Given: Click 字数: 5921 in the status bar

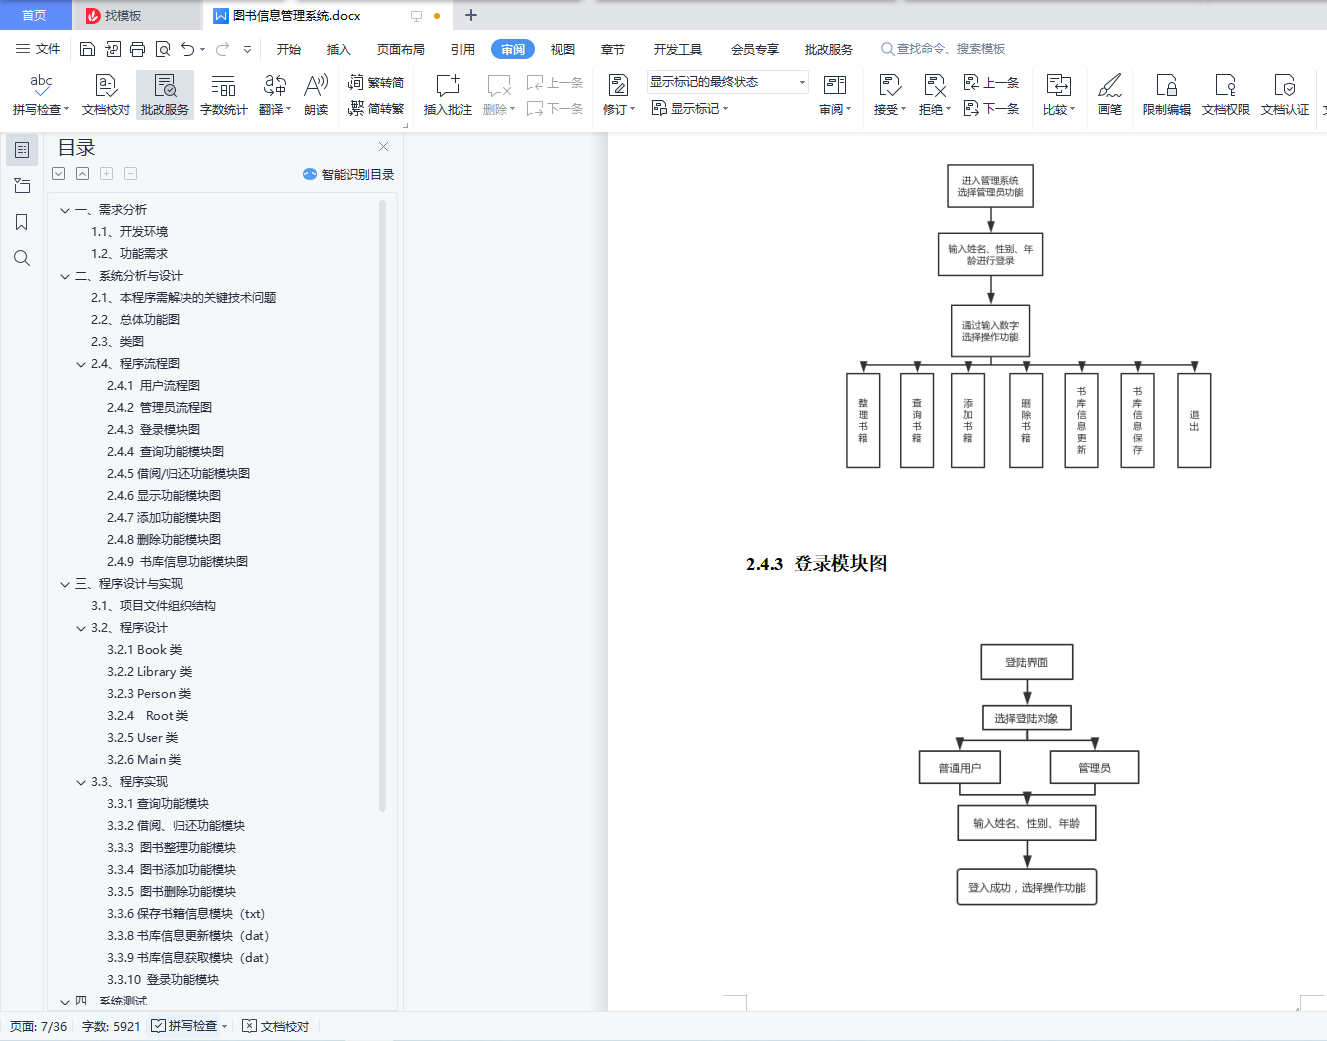Looking at the screenshot, I should click(111, 1026).
